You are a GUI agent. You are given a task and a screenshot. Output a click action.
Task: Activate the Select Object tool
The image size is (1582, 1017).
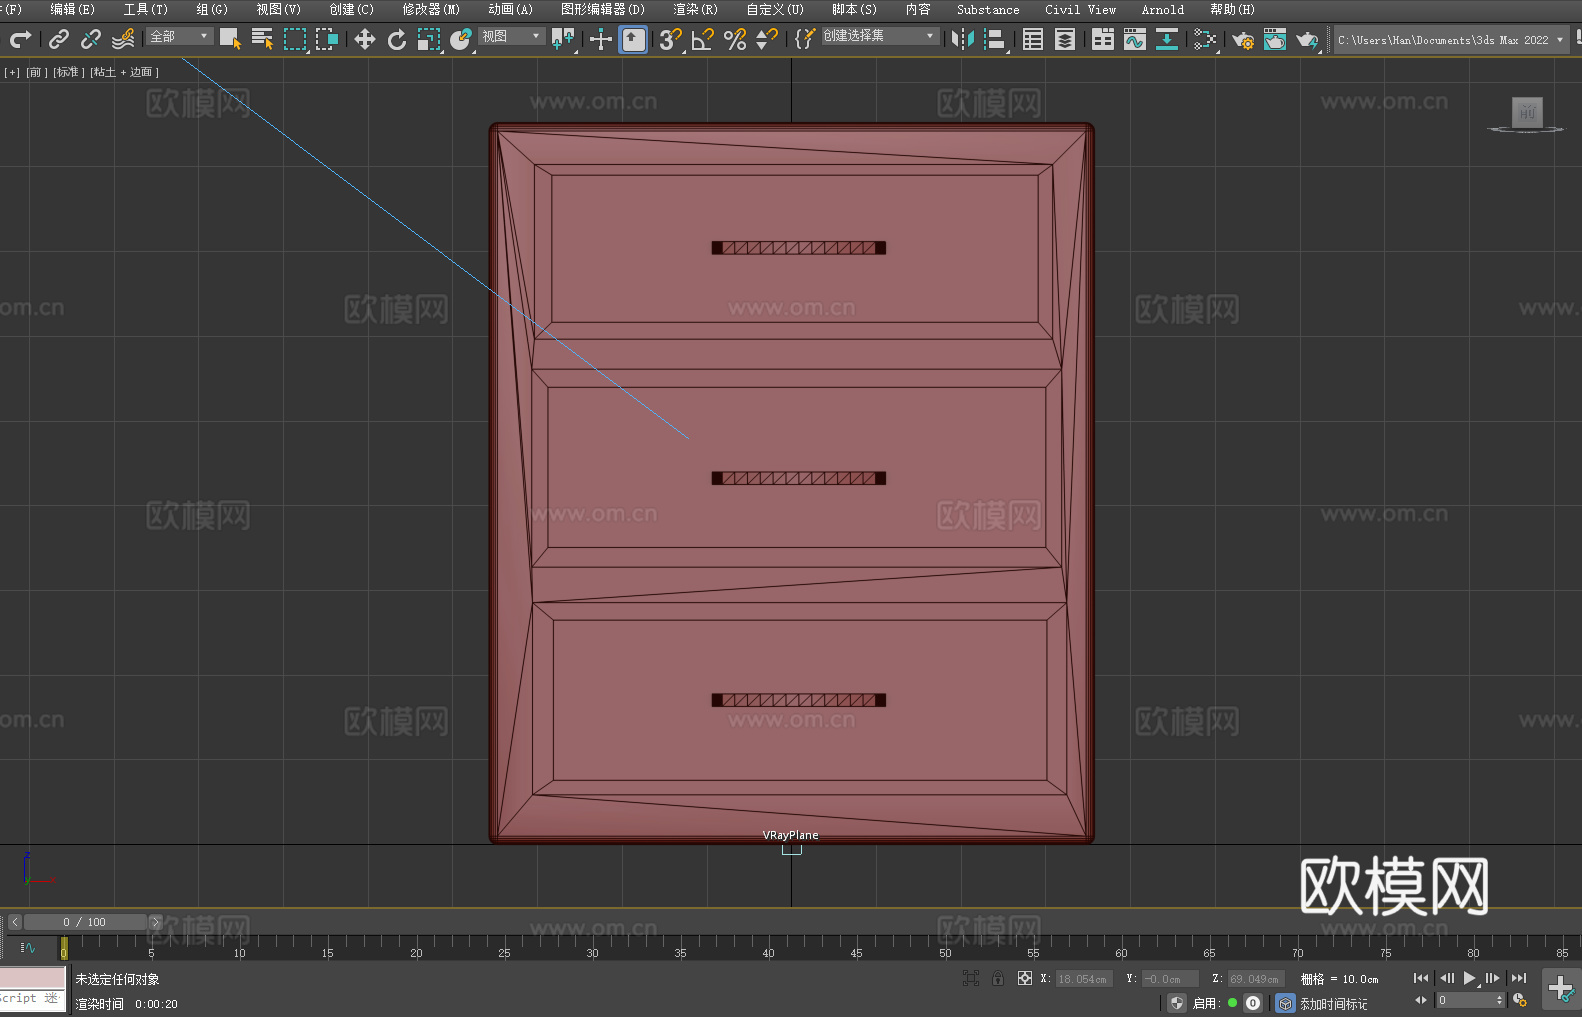point(230,39)
